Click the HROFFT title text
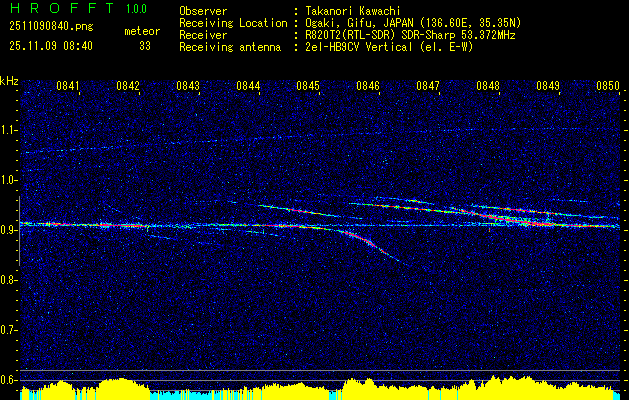The image size is (629, 400). 62,8
